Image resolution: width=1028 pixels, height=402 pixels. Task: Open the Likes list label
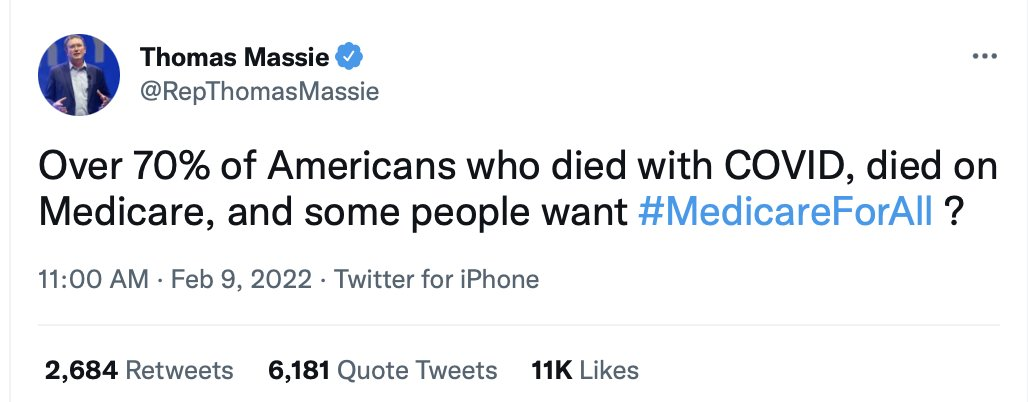click(x=609, y=371)
